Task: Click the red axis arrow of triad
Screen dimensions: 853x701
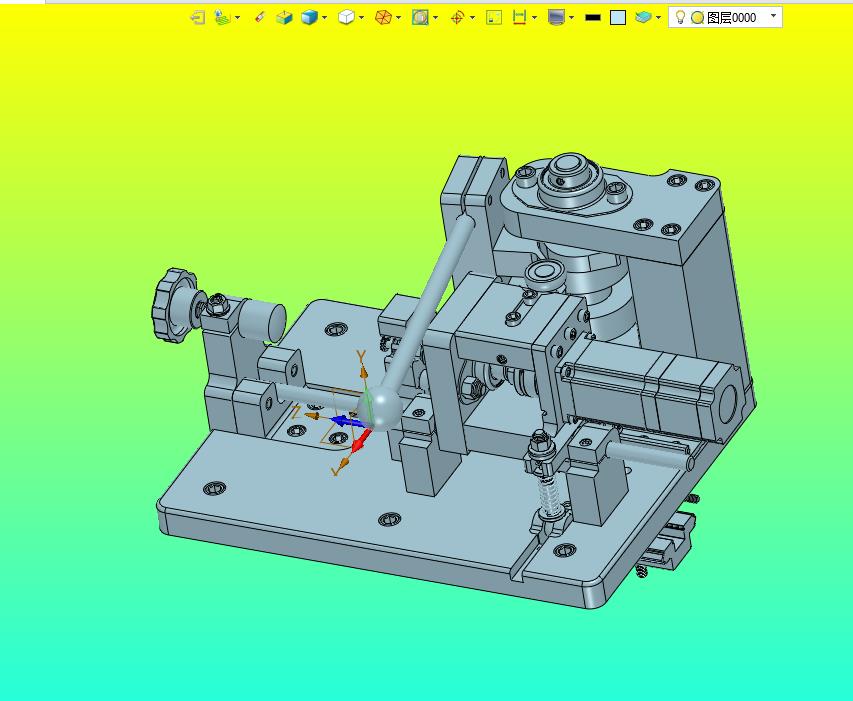Action: [x=361, y=442]
